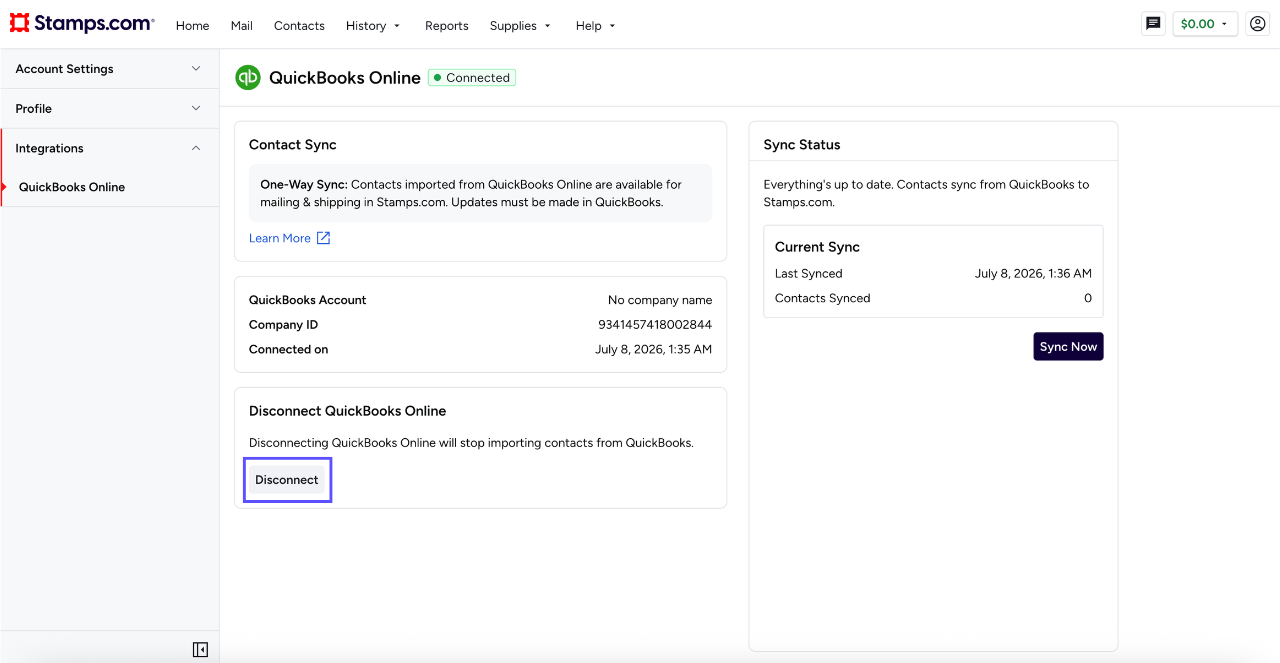Click the external link icon beside Learn More

tap(323, 238)
